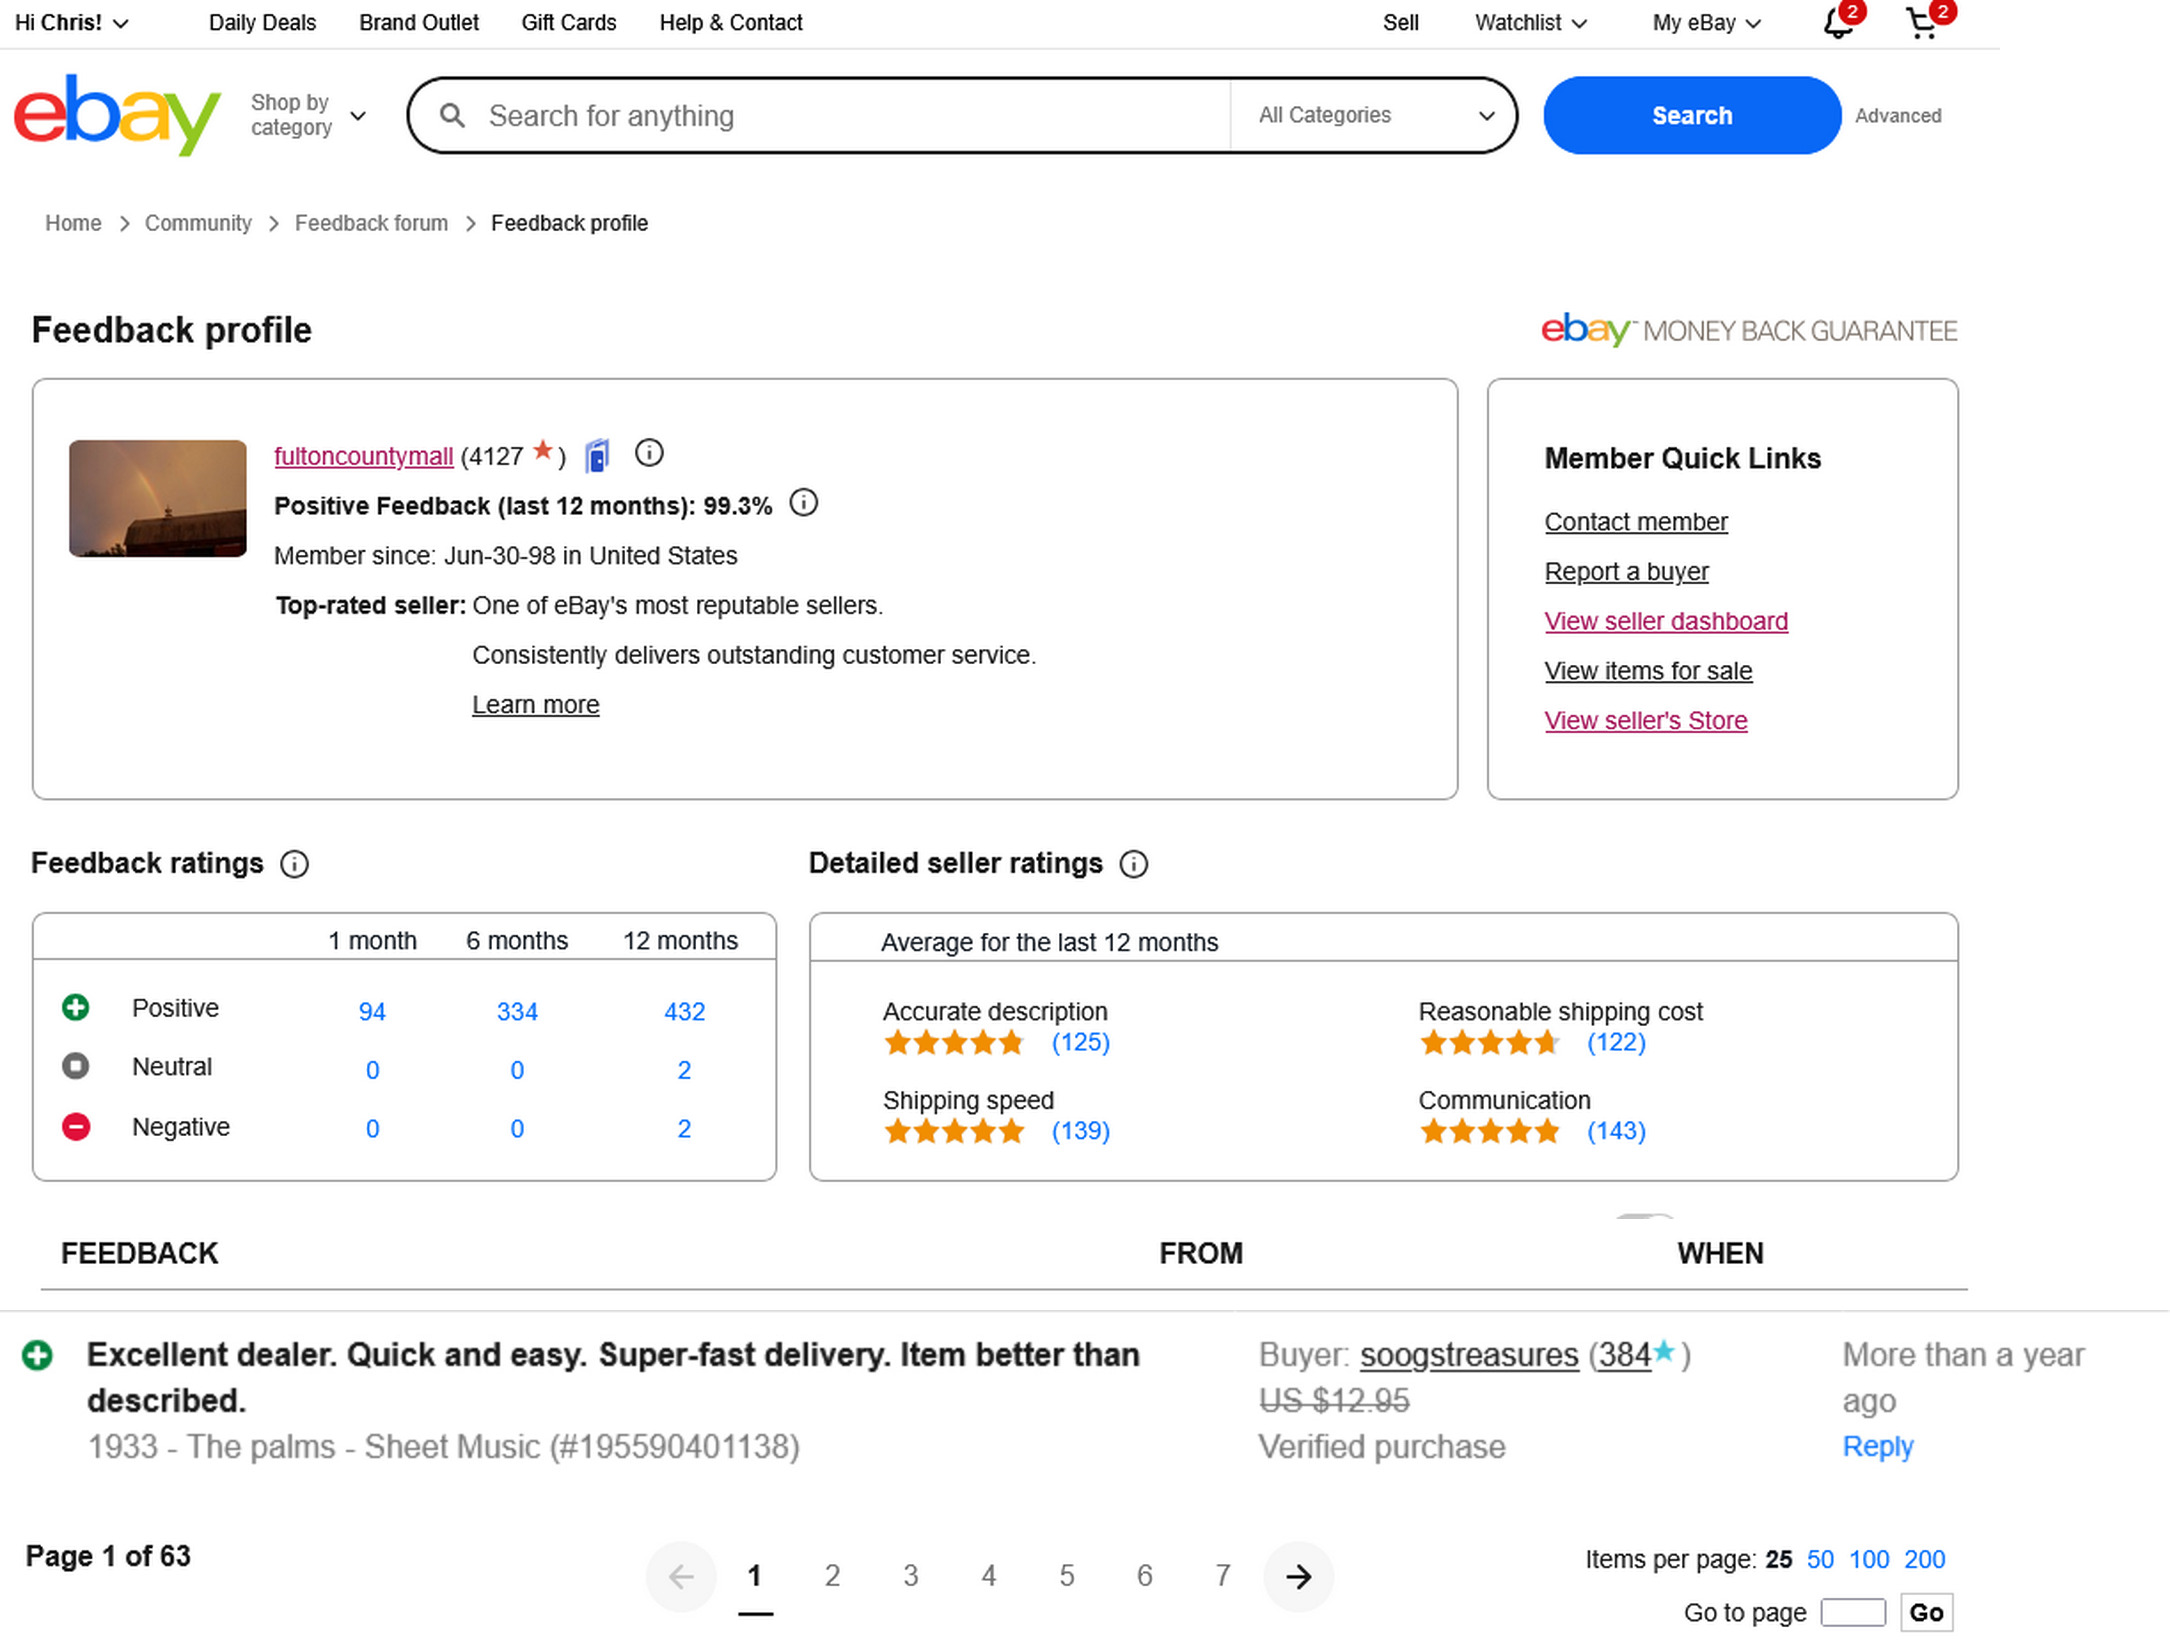Open the notifications bell icon
The height and width of the screenshot is (1648, 2170).
tap(1837, 23)
